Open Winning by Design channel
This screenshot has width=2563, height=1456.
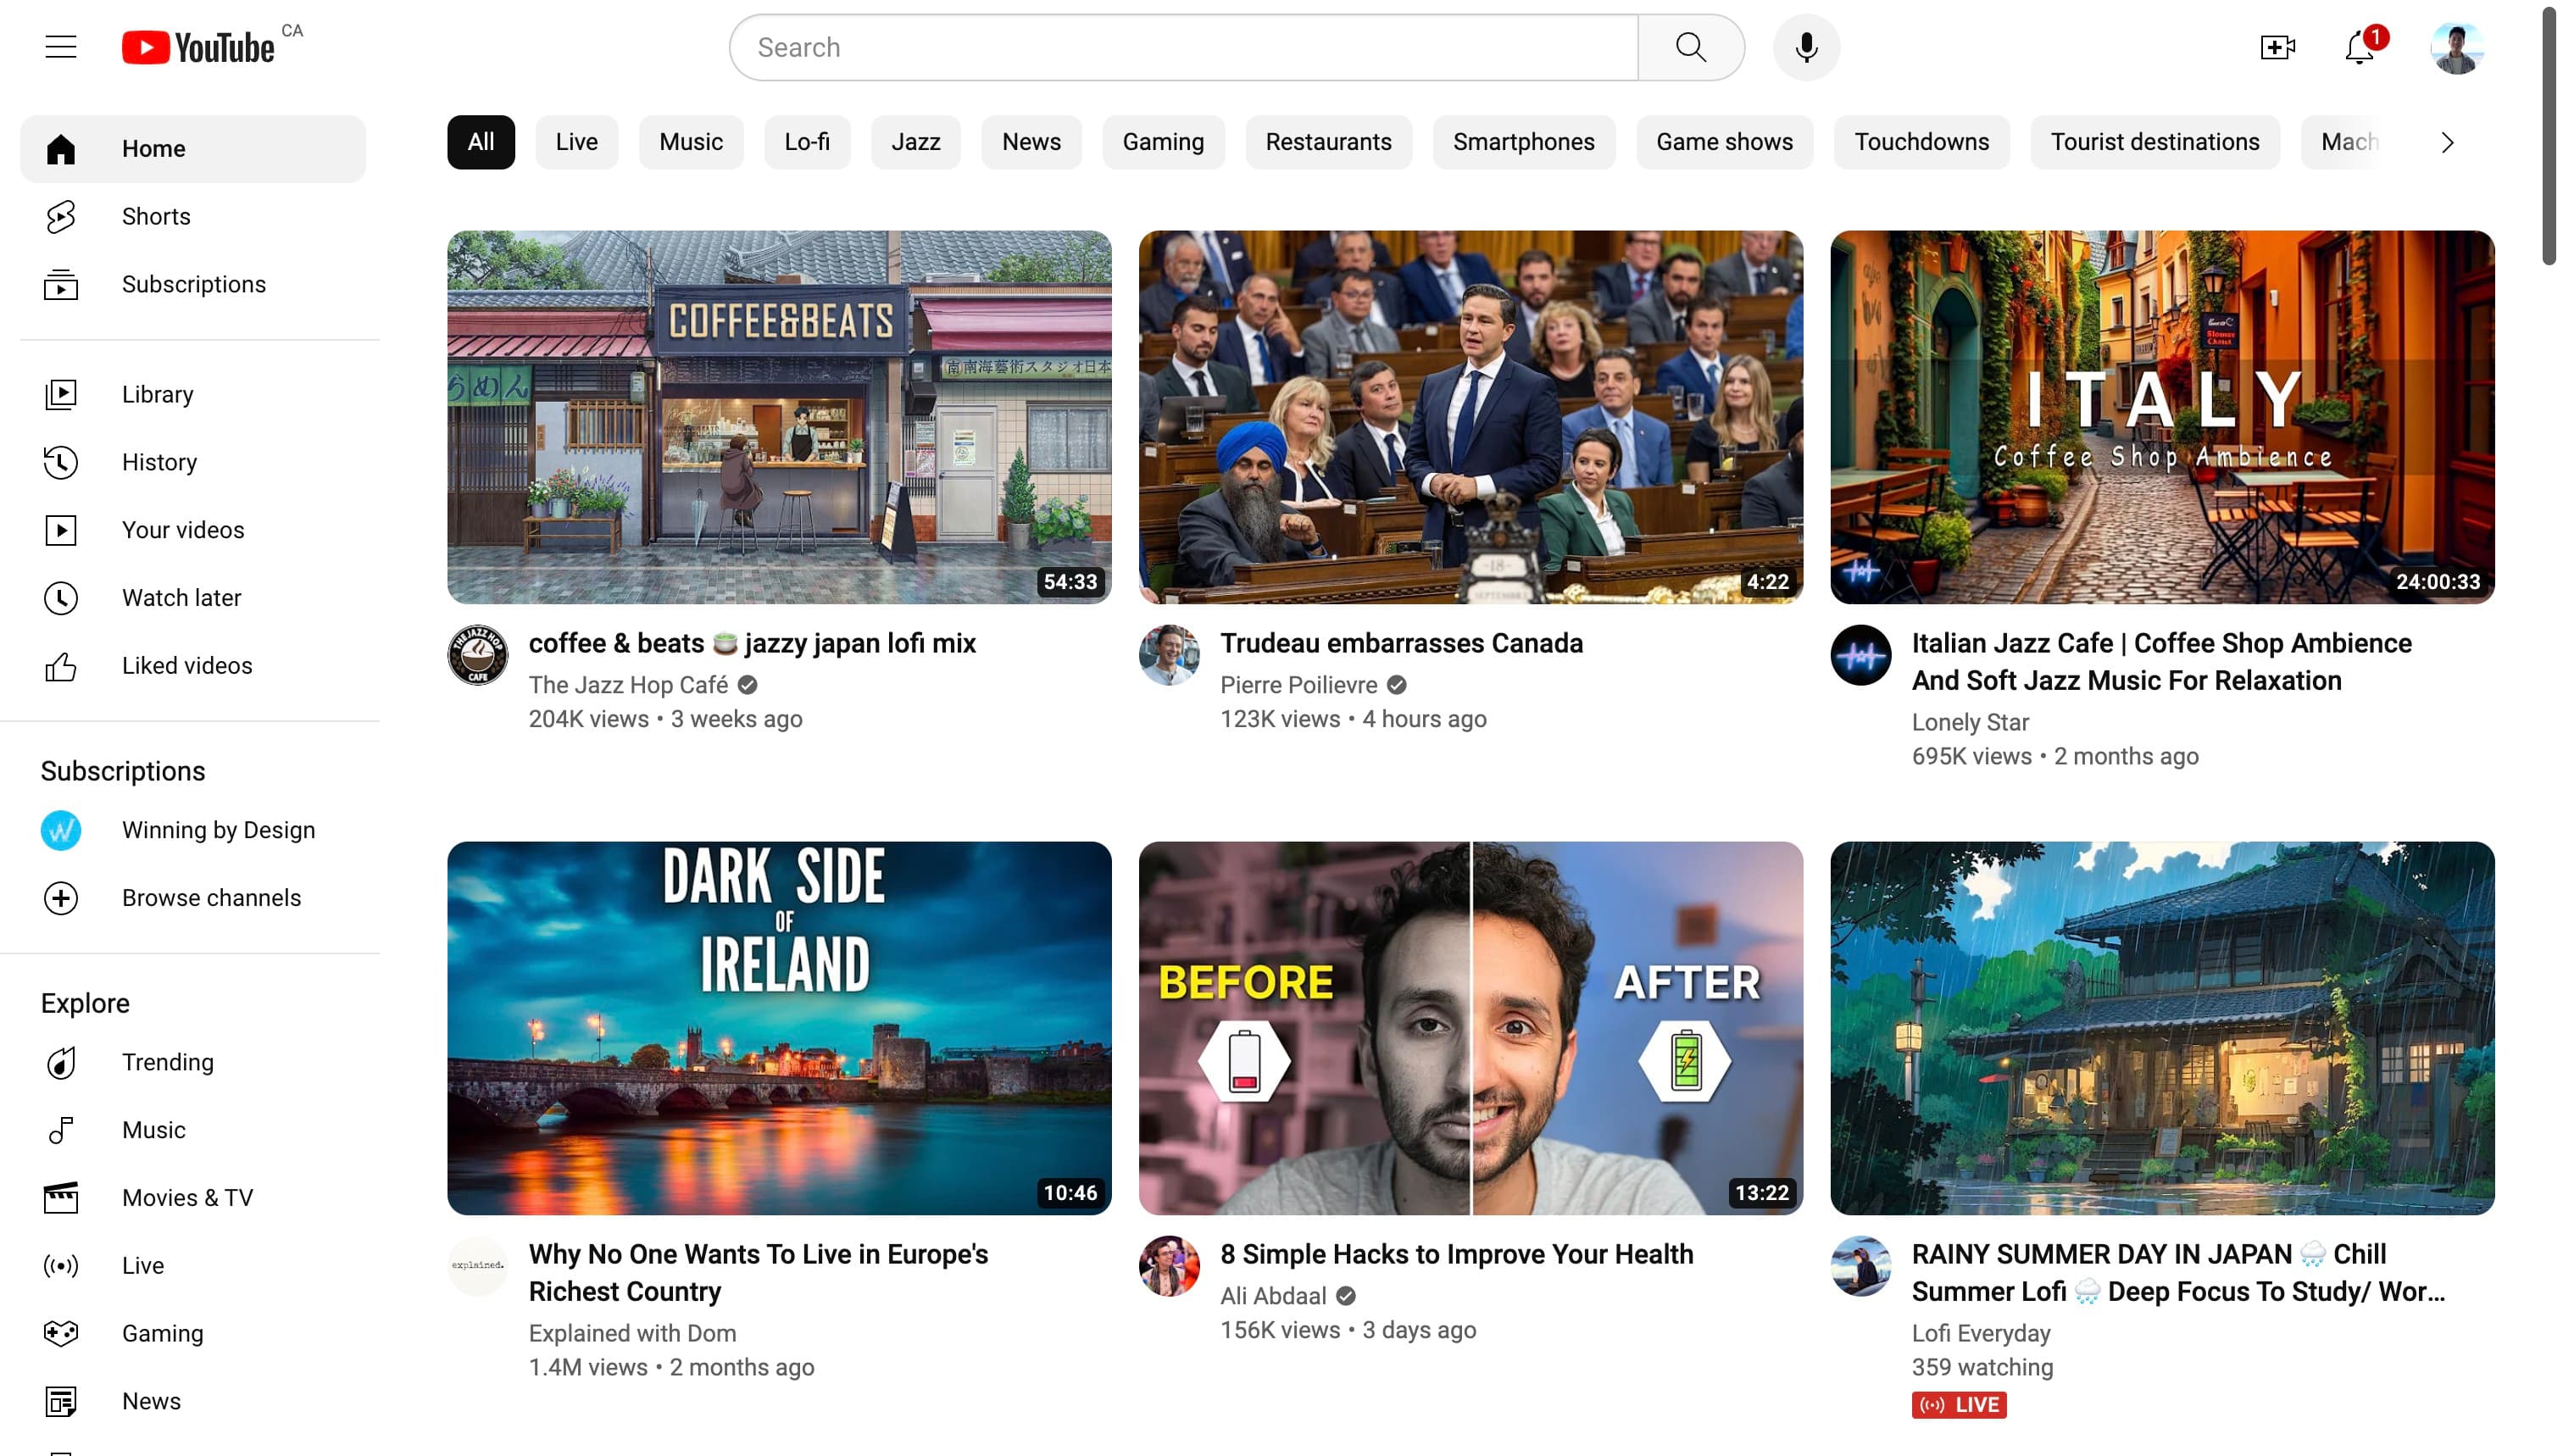[193, 830]
